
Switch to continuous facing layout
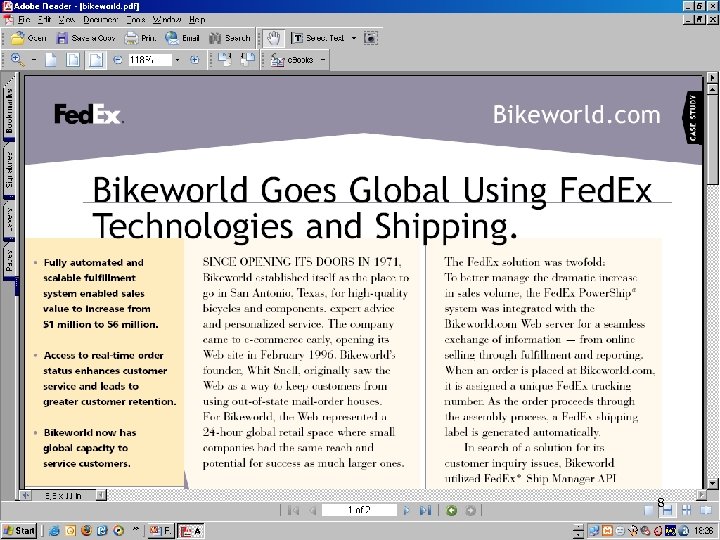coord(687,510)
